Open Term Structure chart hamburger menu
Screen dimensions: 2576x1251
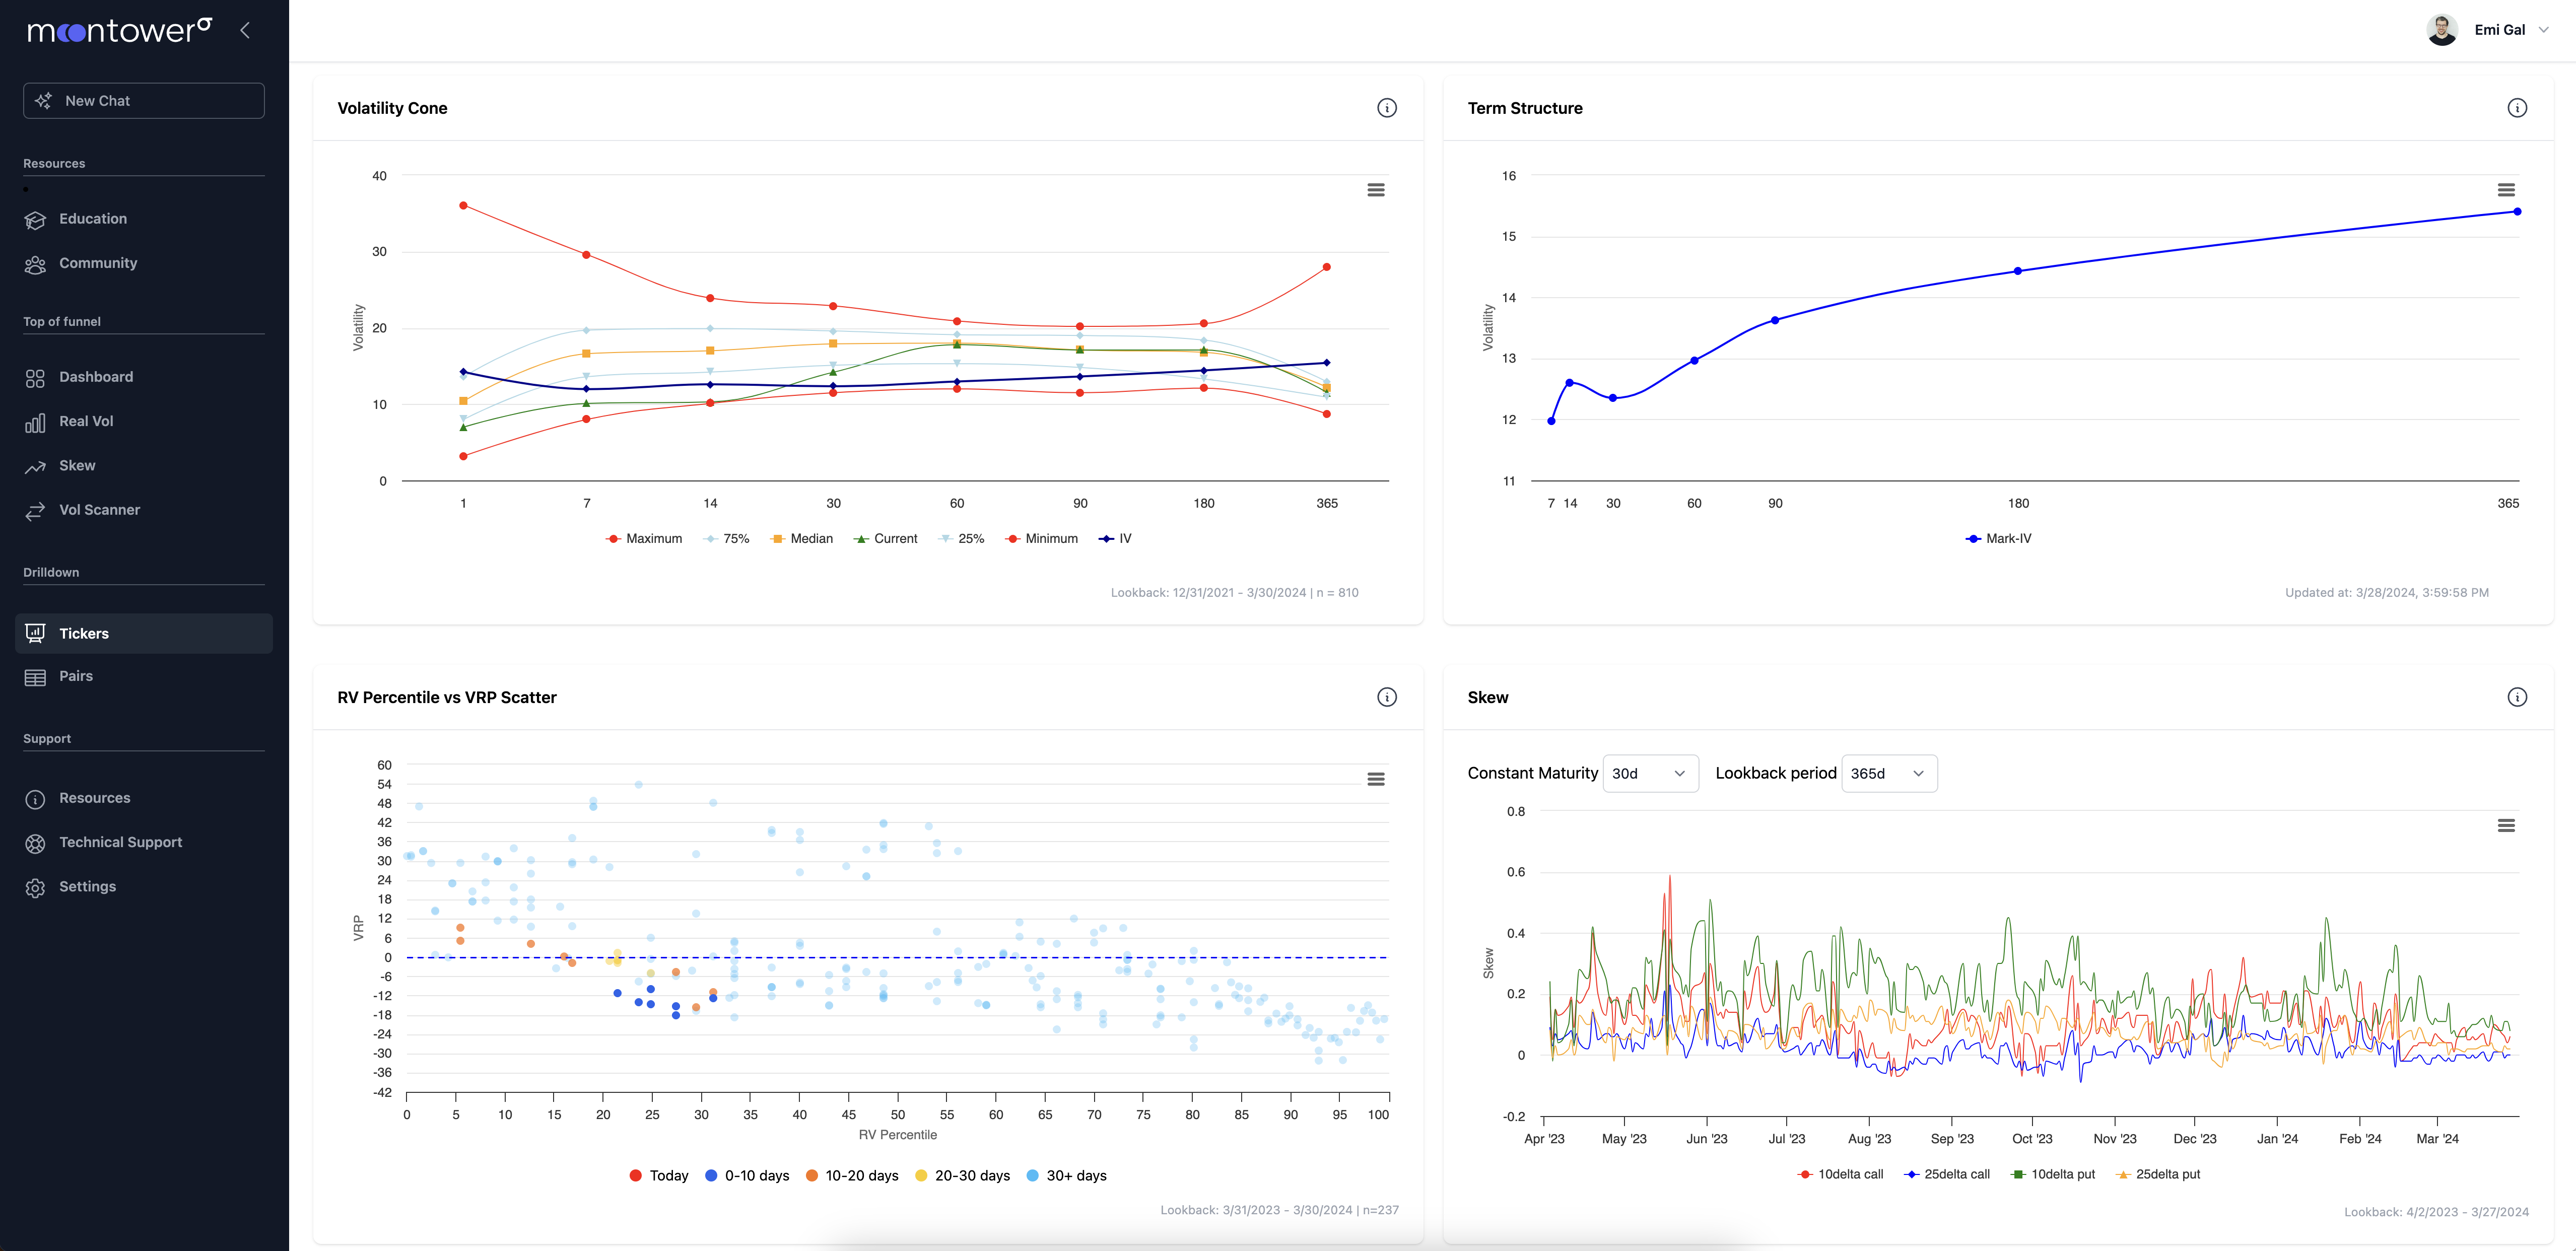pyautogui.click(x=2505, y=190)
